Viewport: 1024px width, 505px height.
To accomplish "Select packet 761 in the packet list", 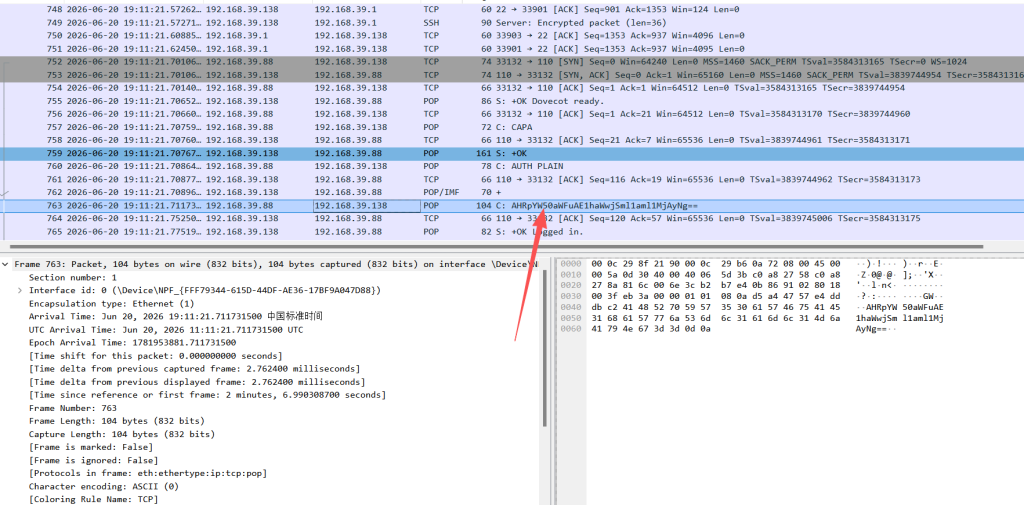I will click(x=512, y=180).
